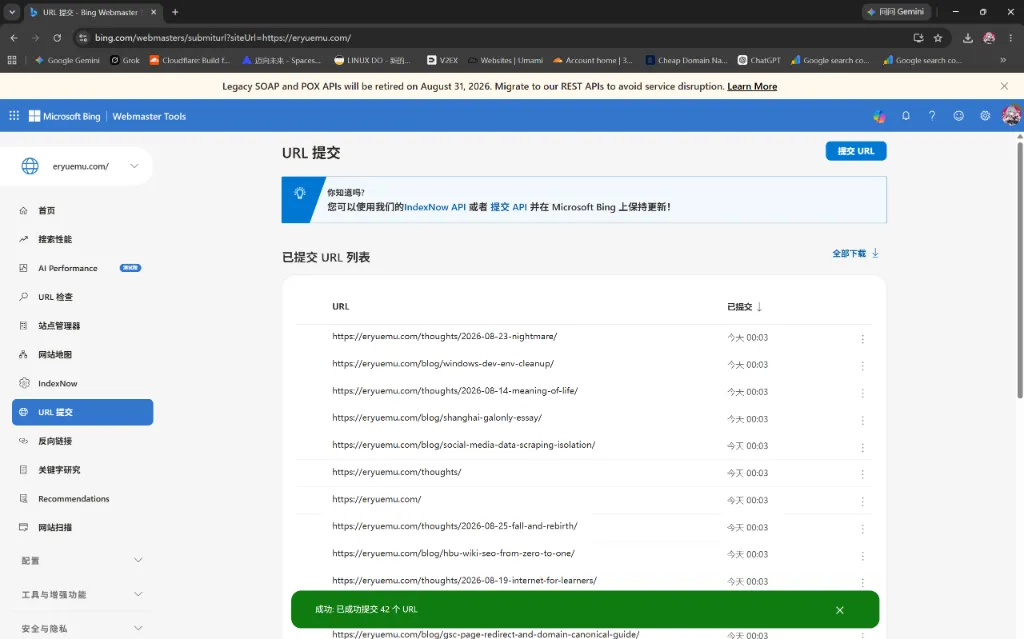Open the user profile avatar in Bing header

[x=1012, y=116]
